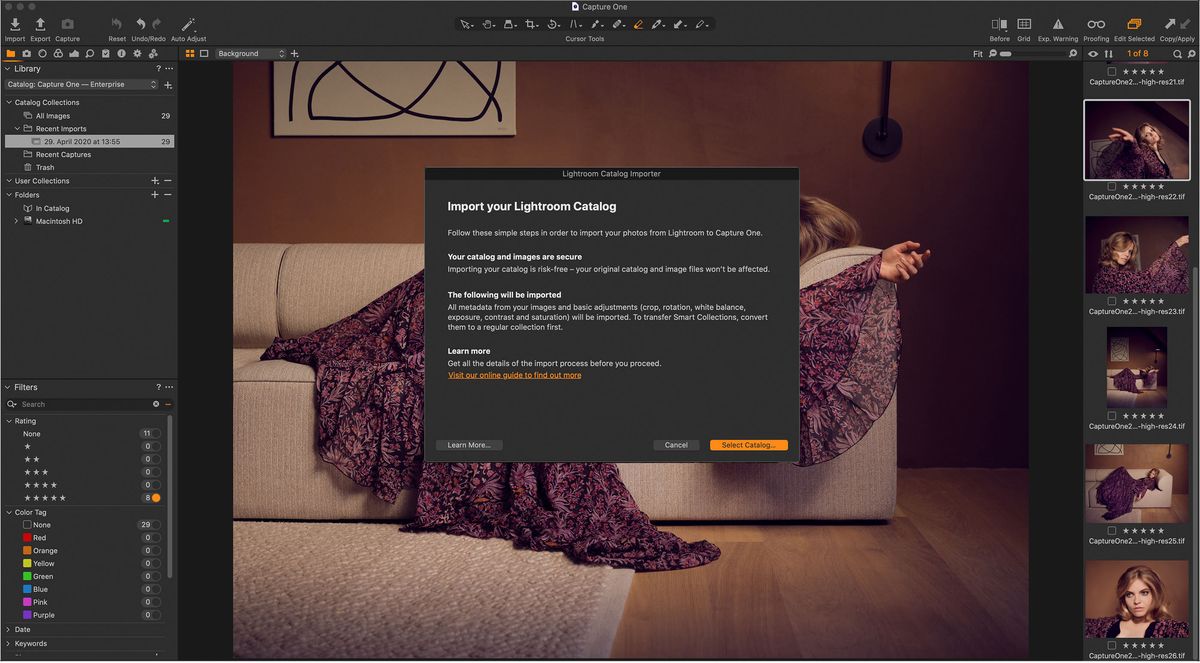The width and height of the screenshot is (1200, 663).
Task: Open the Grid overlay
Action: point(1023,24)
